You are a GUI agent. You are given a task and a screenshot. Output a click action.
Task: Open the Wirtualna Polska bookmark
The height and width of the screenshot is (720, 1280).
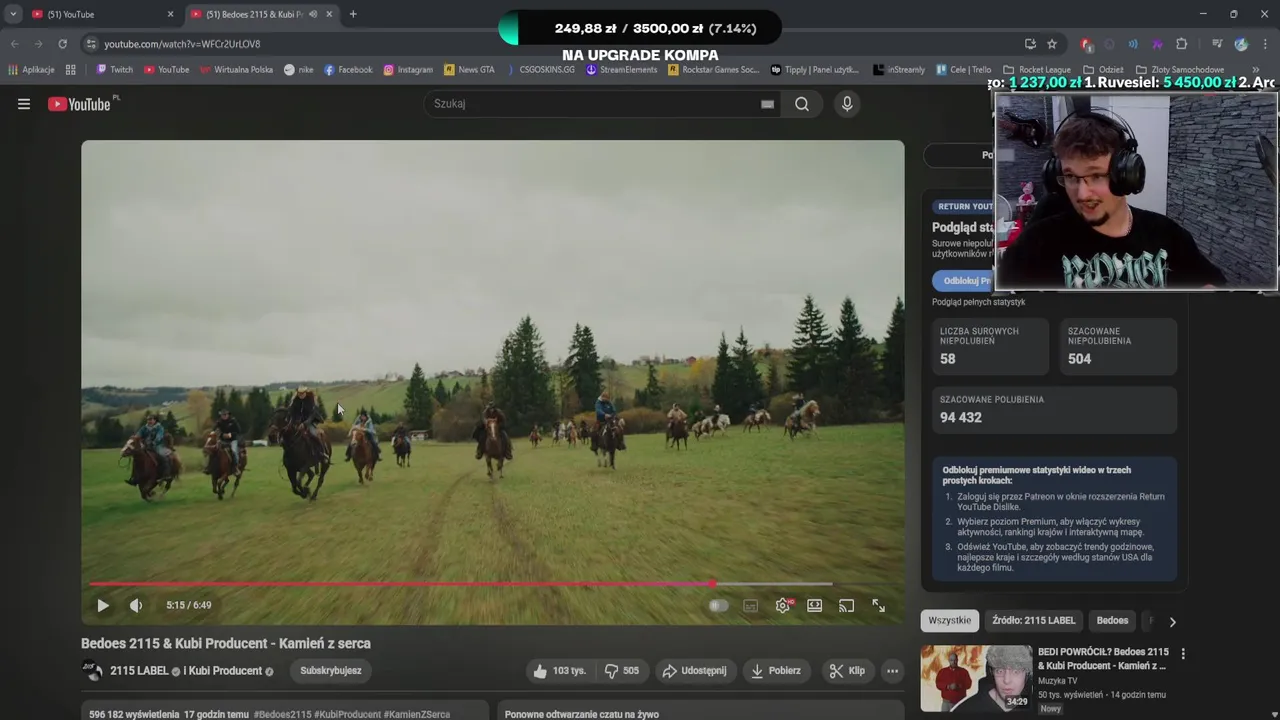236,70
